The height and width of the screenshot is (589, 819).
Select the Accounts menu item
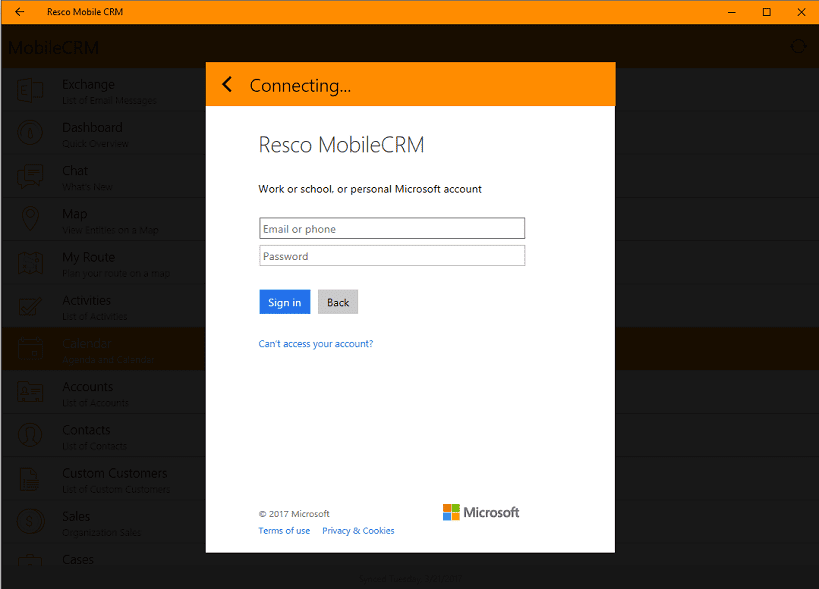coord(104,392)
